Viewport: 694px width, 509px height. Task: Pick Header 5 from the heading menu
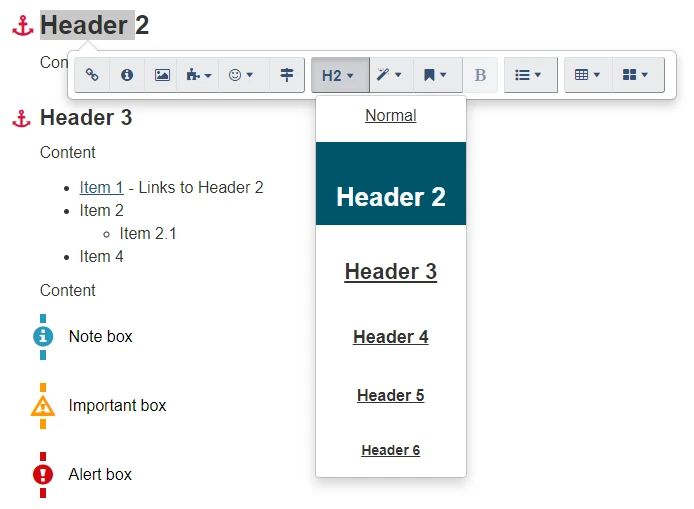point(391,395)
